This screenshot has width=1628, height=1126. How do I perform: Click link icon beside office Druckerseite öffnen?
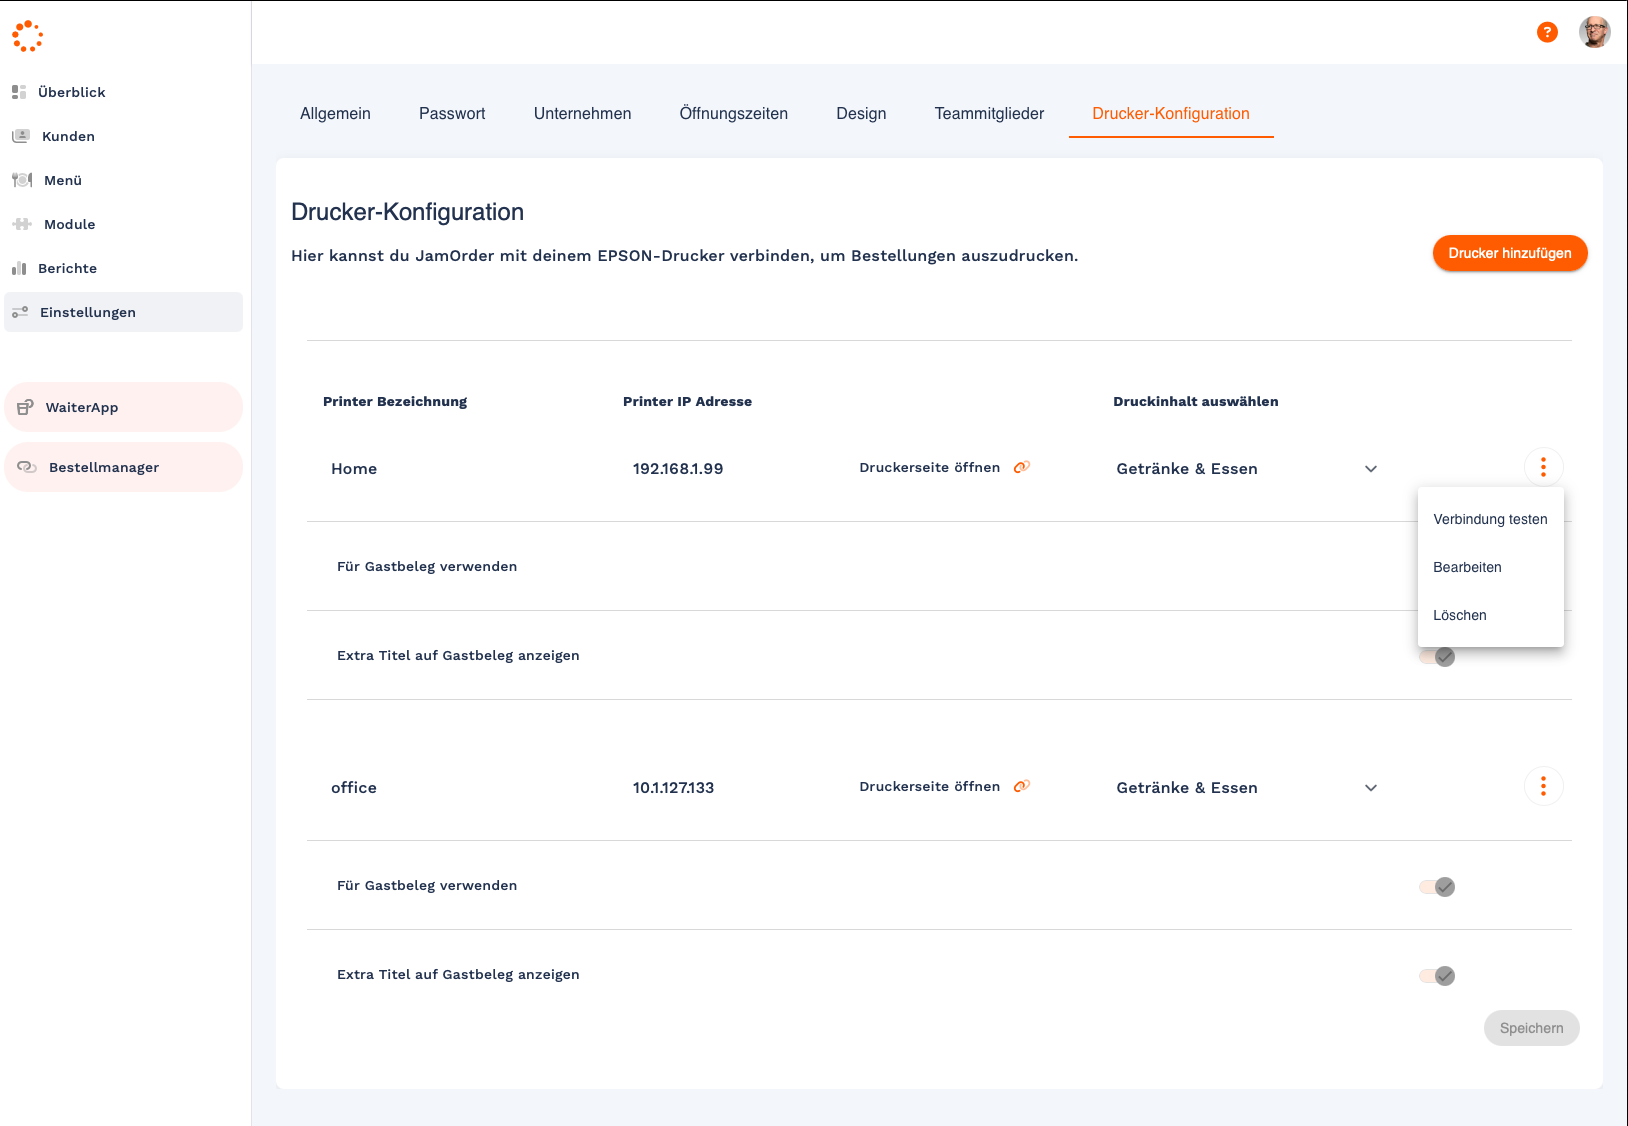tap(1021, 787)
